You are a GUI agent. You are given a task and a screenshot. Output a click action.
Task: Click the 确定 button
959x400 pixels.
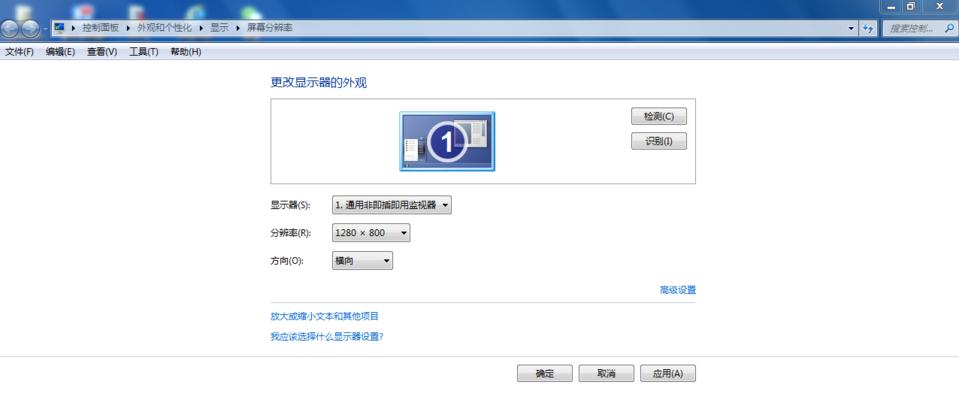pos(544,373)
